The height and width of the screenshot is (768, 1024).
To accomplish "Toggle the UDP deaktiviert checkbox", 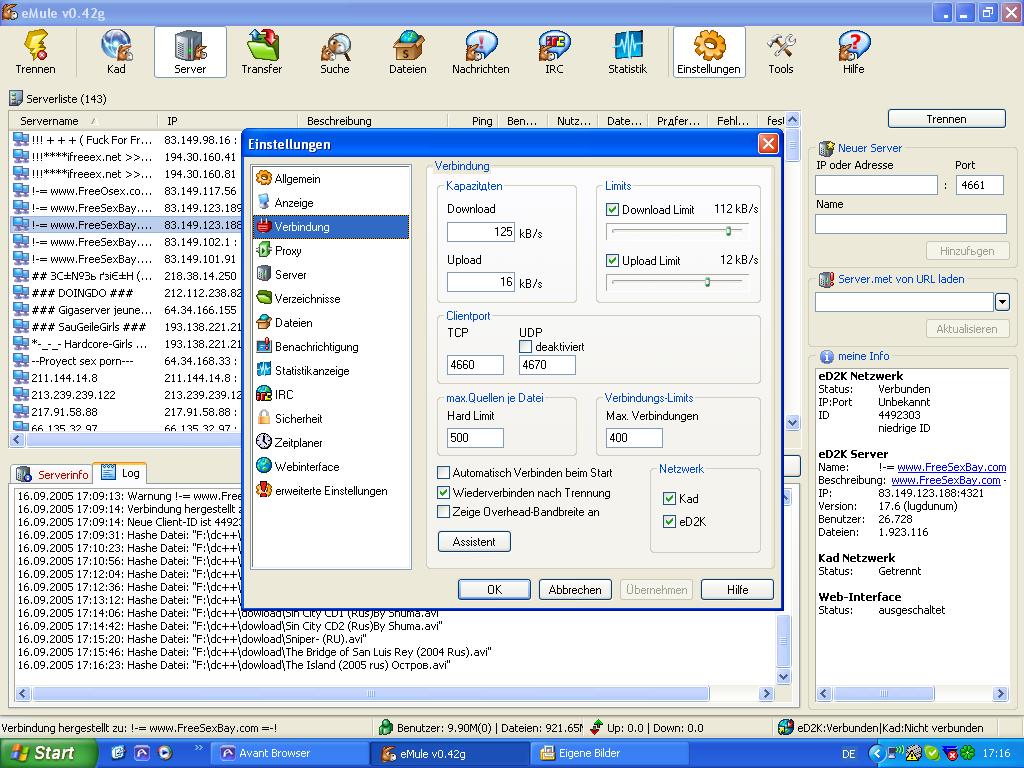I will [526, 347].
